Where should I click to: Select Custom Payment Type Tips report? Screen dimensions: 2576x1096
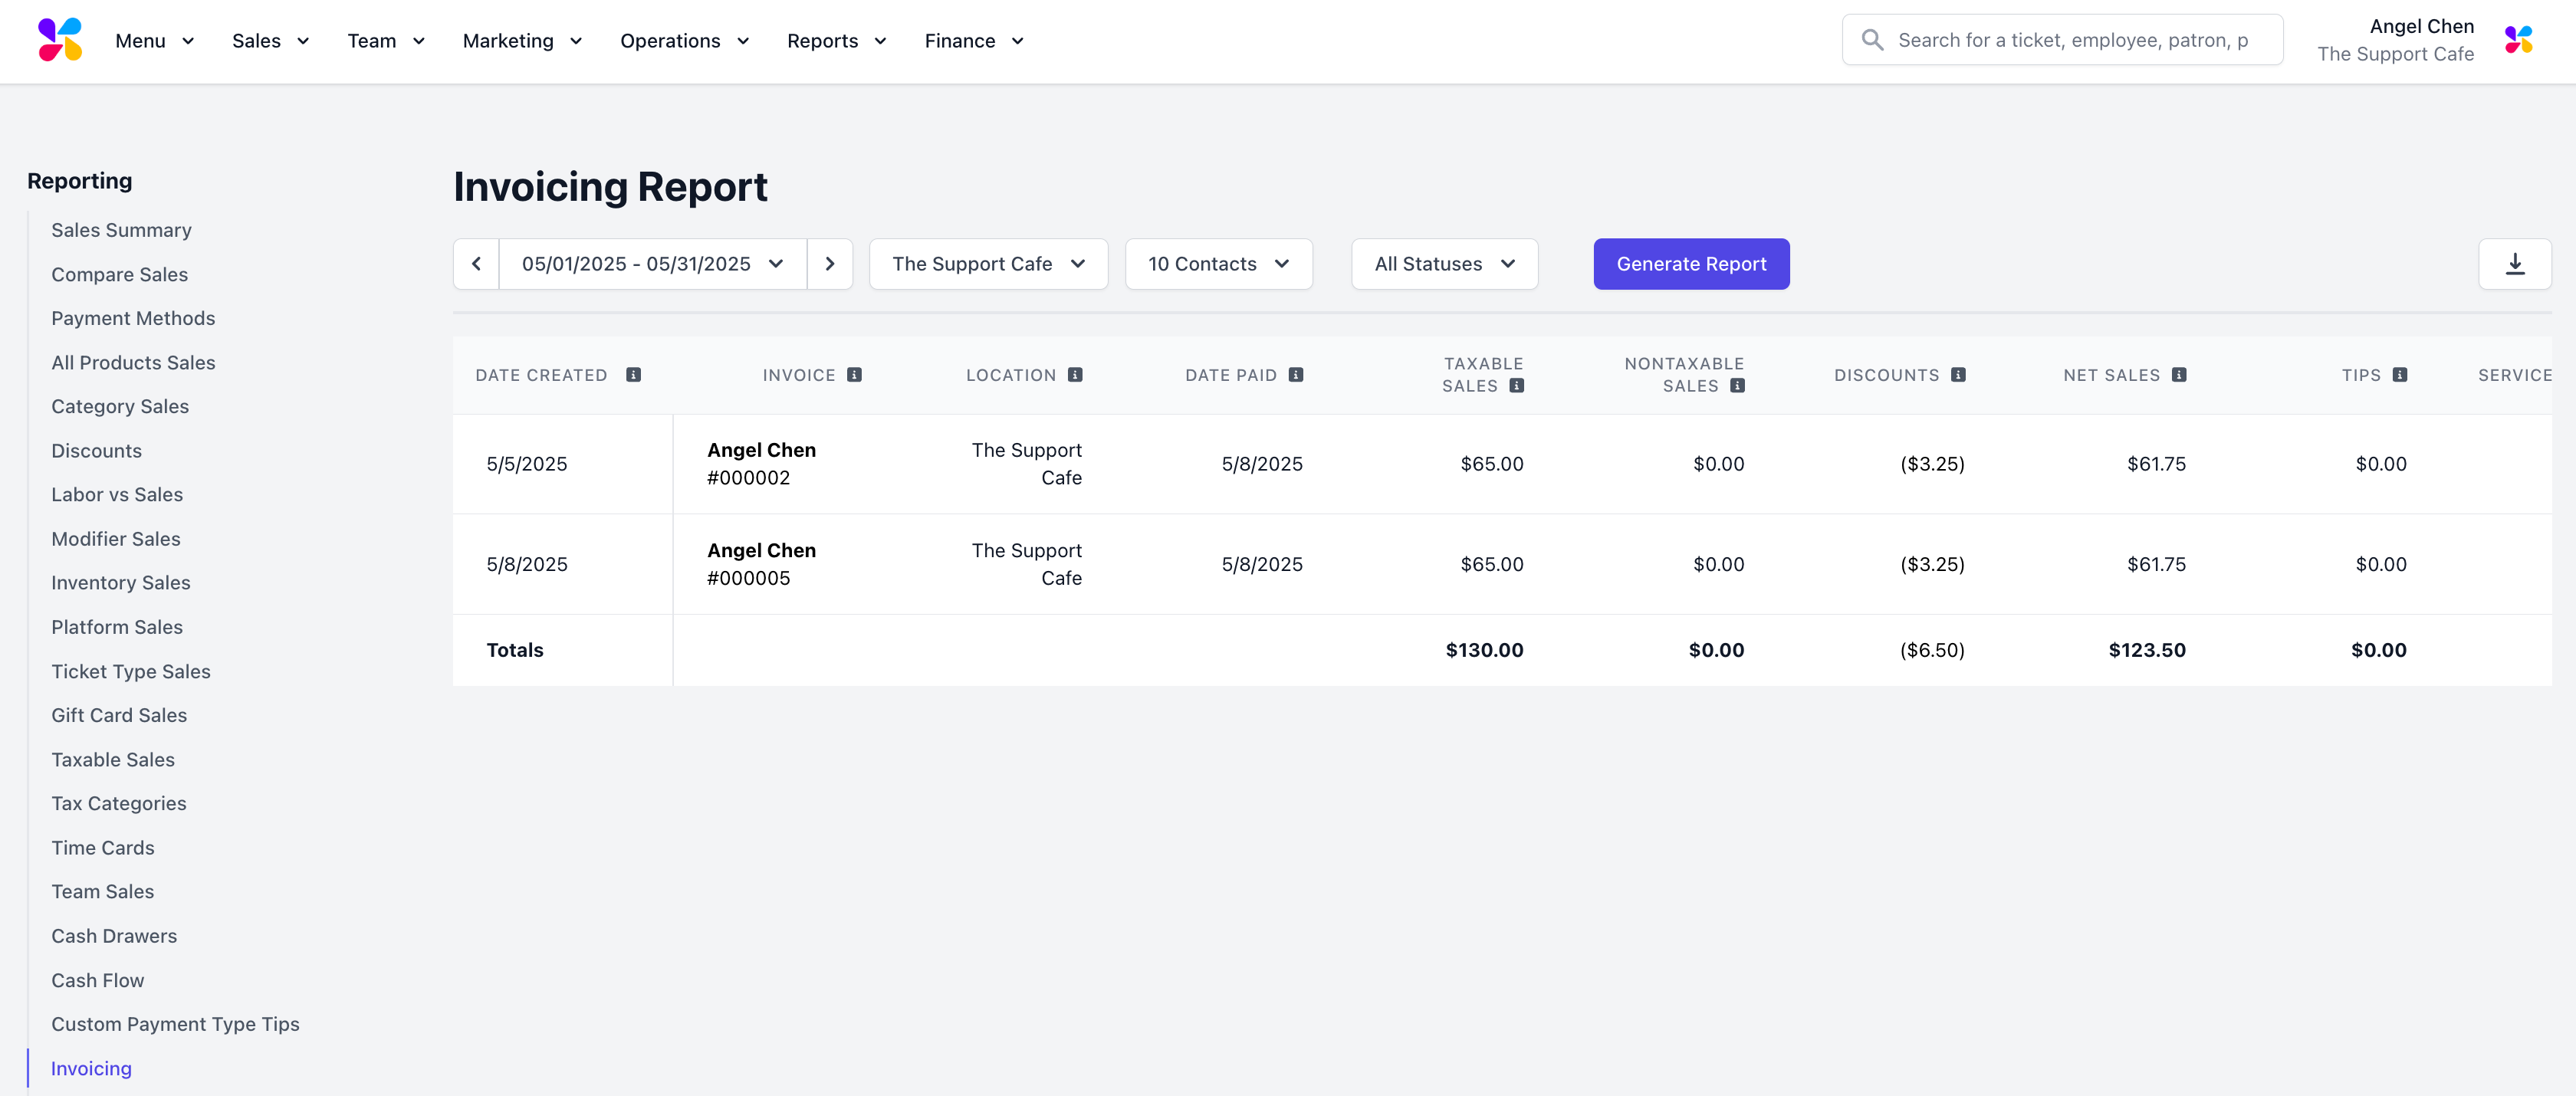(x=175, y=1025)
